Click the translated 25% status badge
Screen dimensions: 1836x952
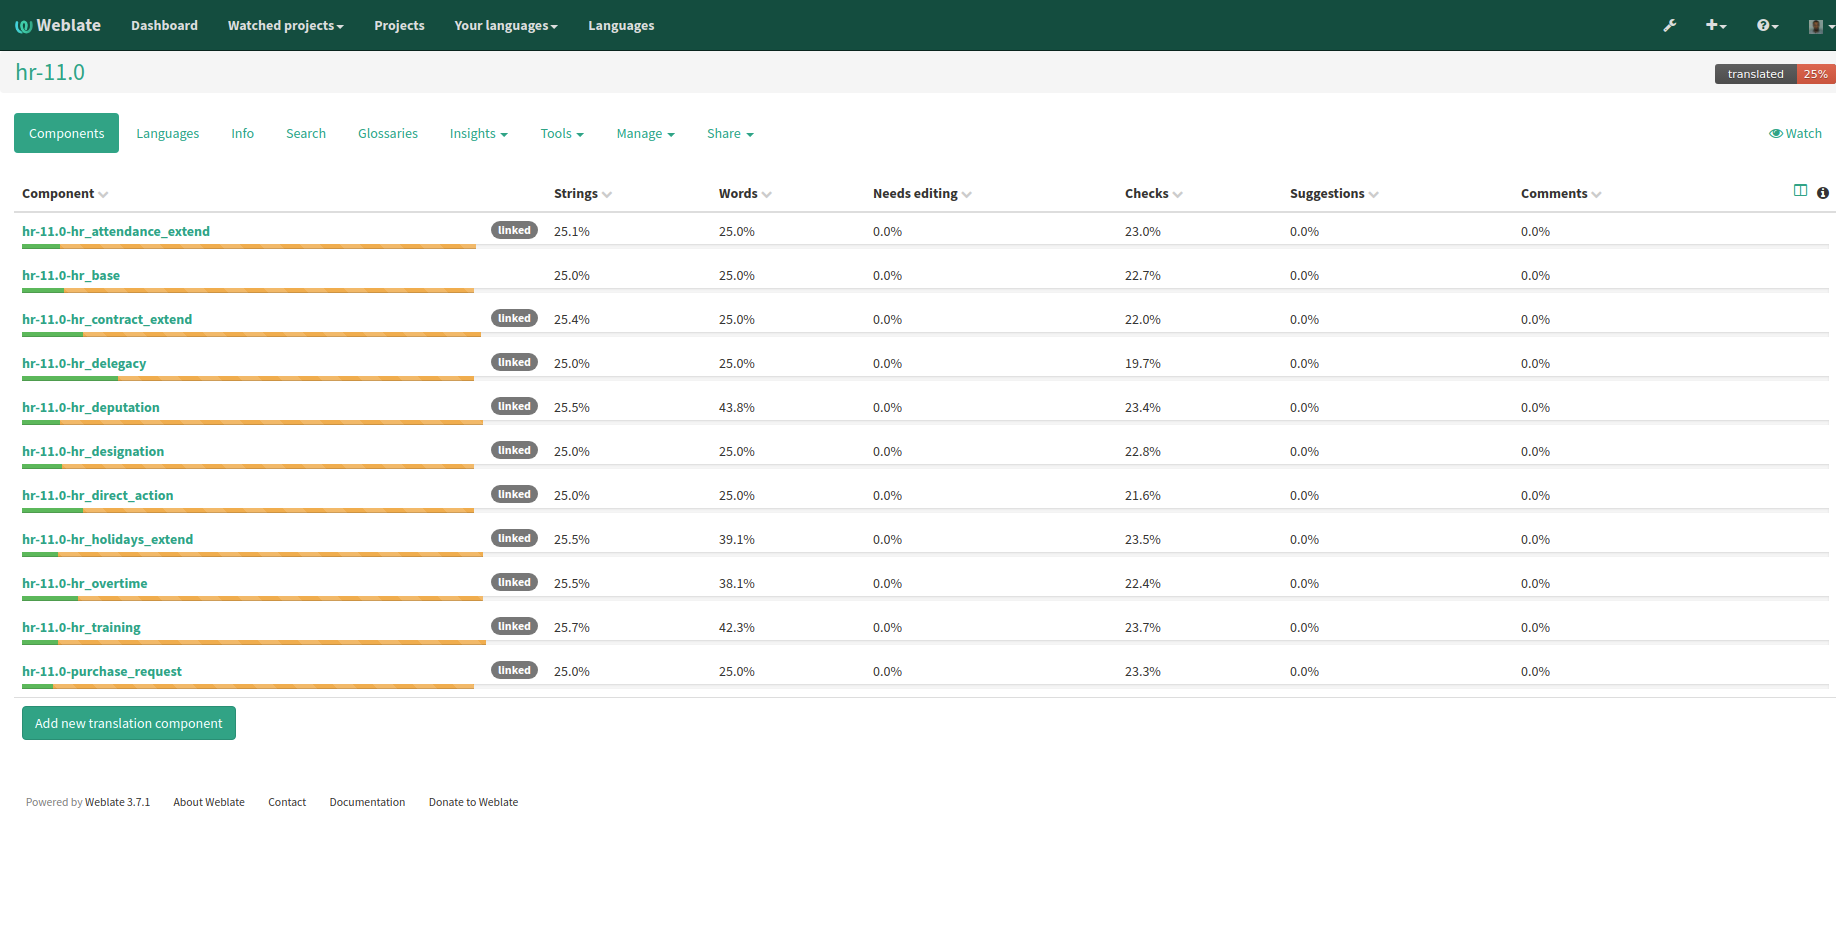pos(1774,74)
